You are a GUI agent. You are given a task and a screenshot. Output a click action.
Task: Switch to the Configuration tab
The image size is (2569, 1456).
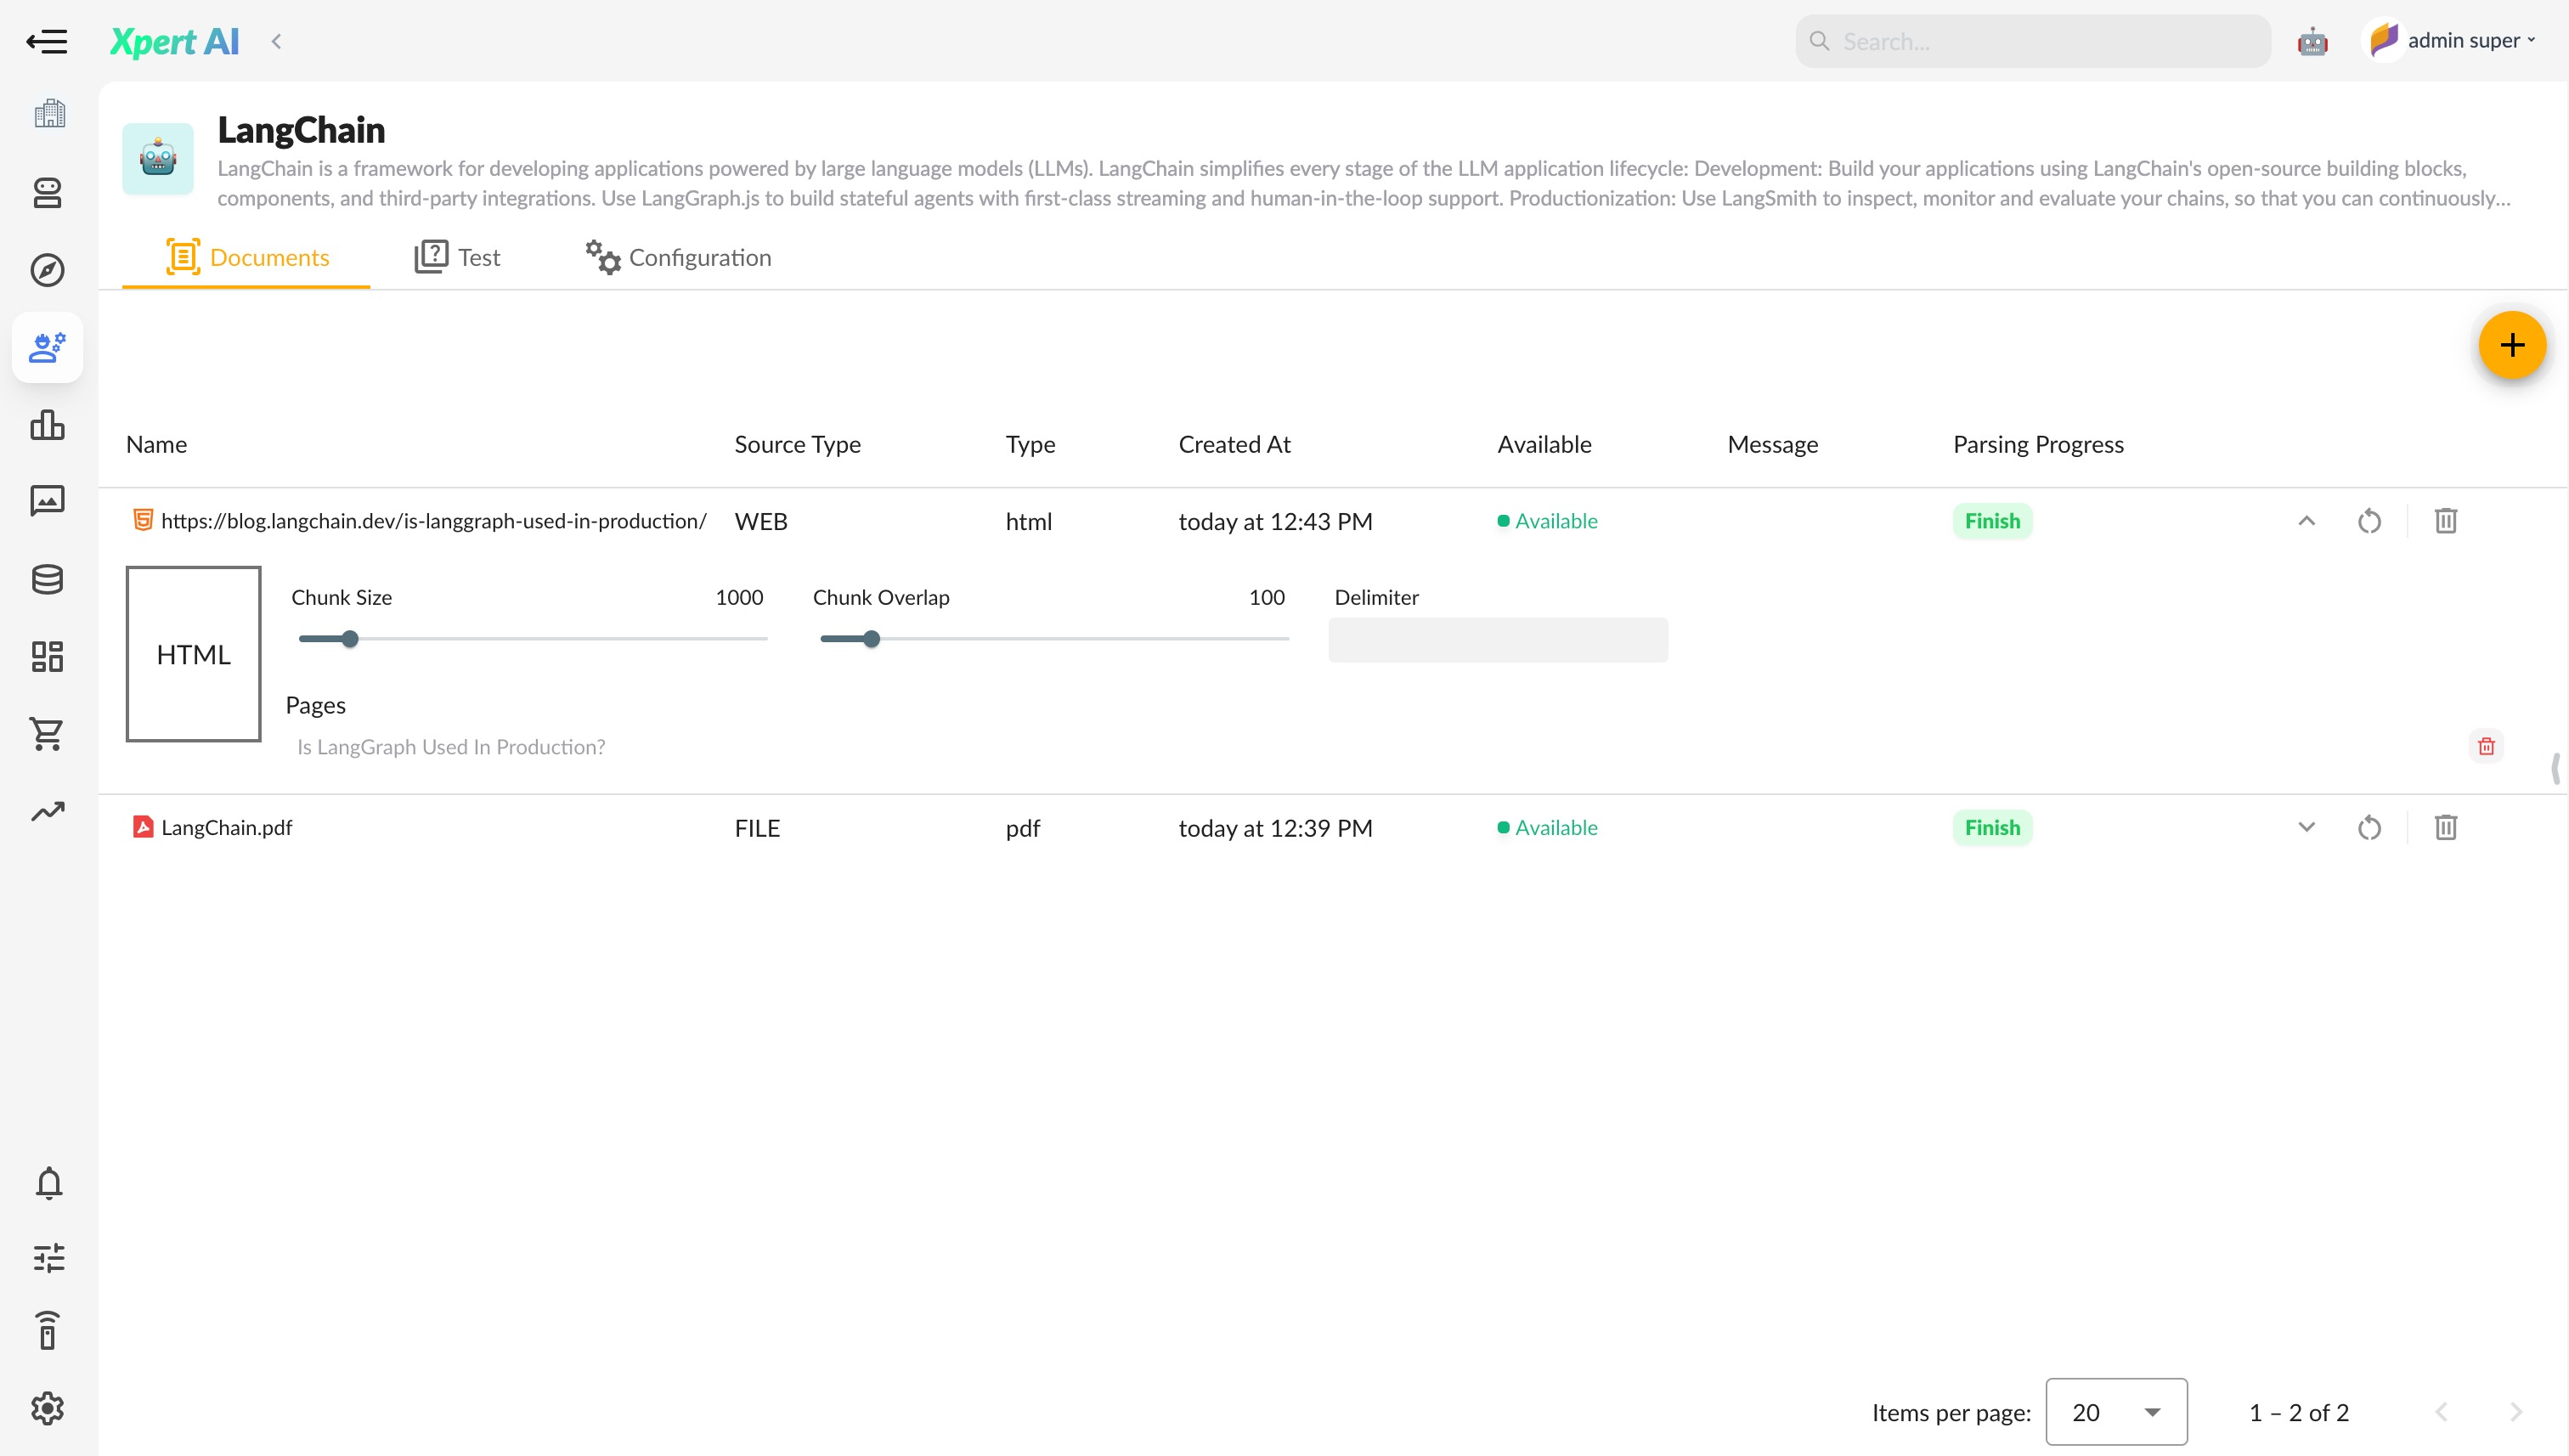tap(678, 257)
